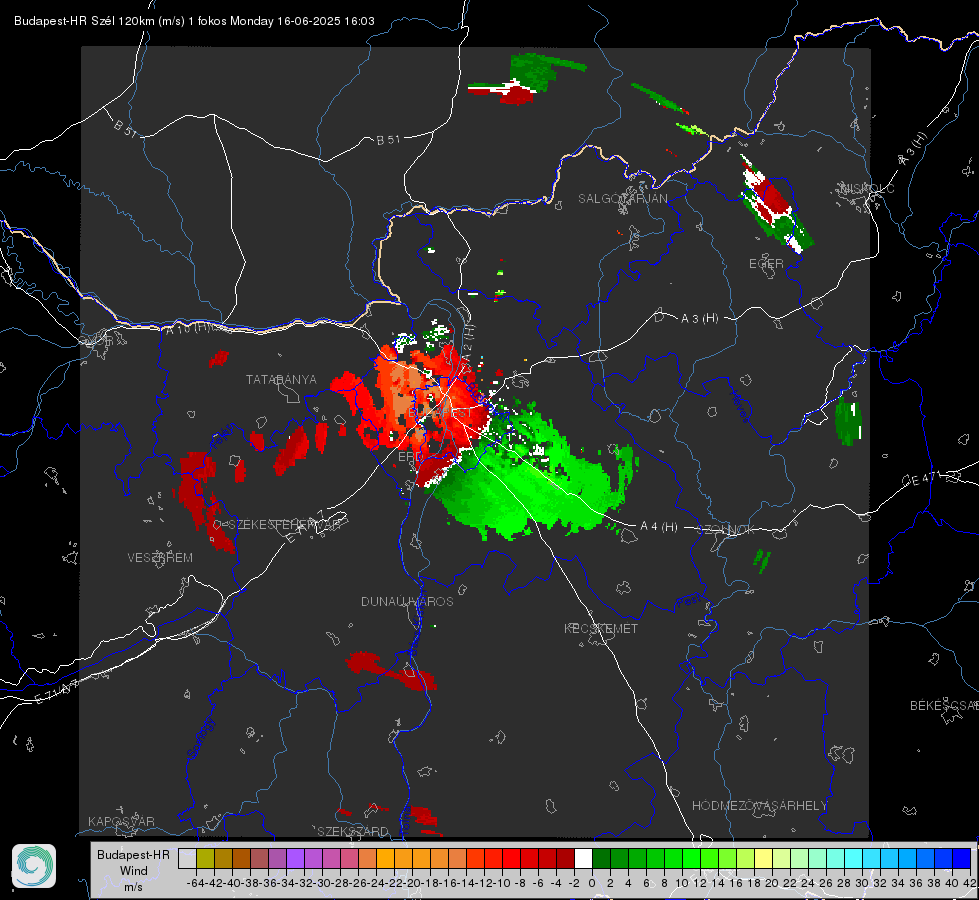Screen dimensions: 979x900
Task: Pick the dark red swatch for -4 to -2
Action: pos(565,858)
